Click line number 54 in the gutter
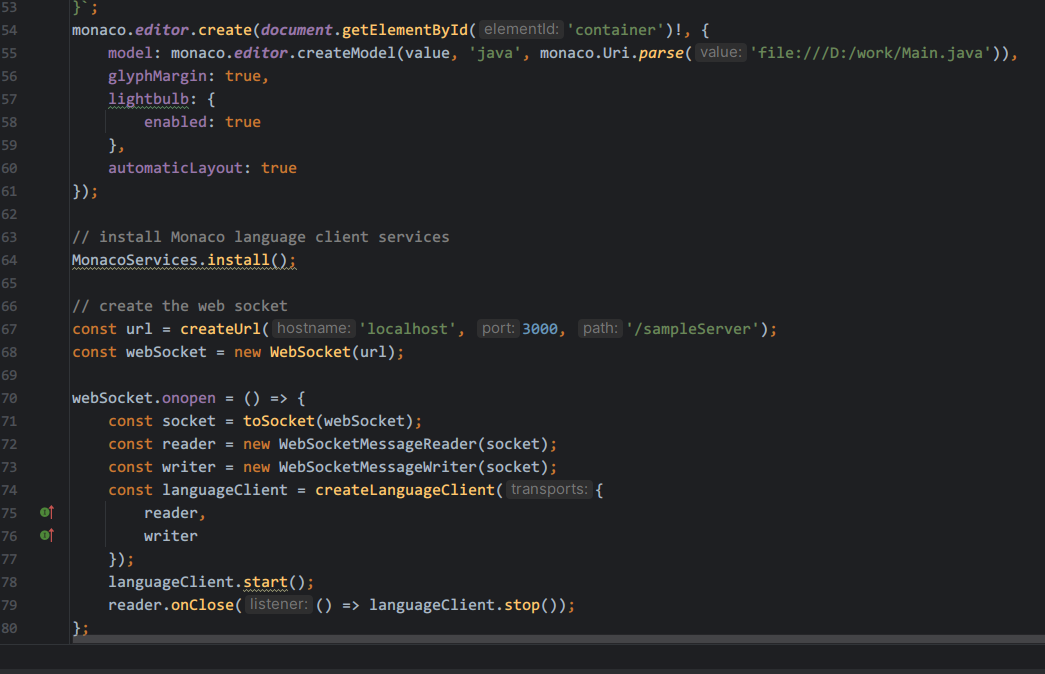The width and height of the screenshot is (1045, 674). pyautogui.click(x=12, y=29)
